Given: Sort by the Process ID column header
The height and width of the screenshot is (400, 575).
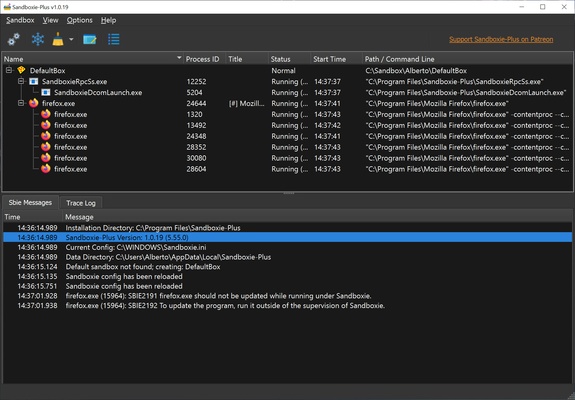Looking at the screenshot, I should pos(204,59).
